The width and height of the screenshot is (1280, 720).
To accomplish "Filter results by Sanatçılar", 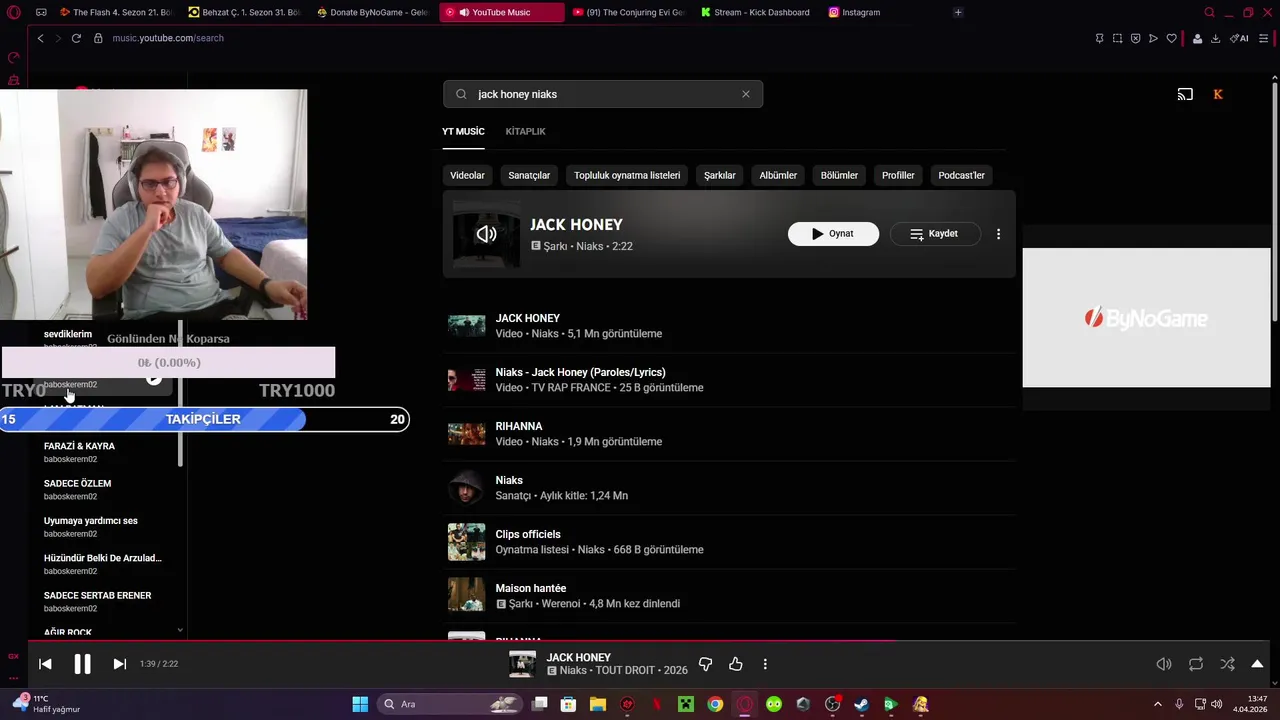I will (x=529, y=175).
